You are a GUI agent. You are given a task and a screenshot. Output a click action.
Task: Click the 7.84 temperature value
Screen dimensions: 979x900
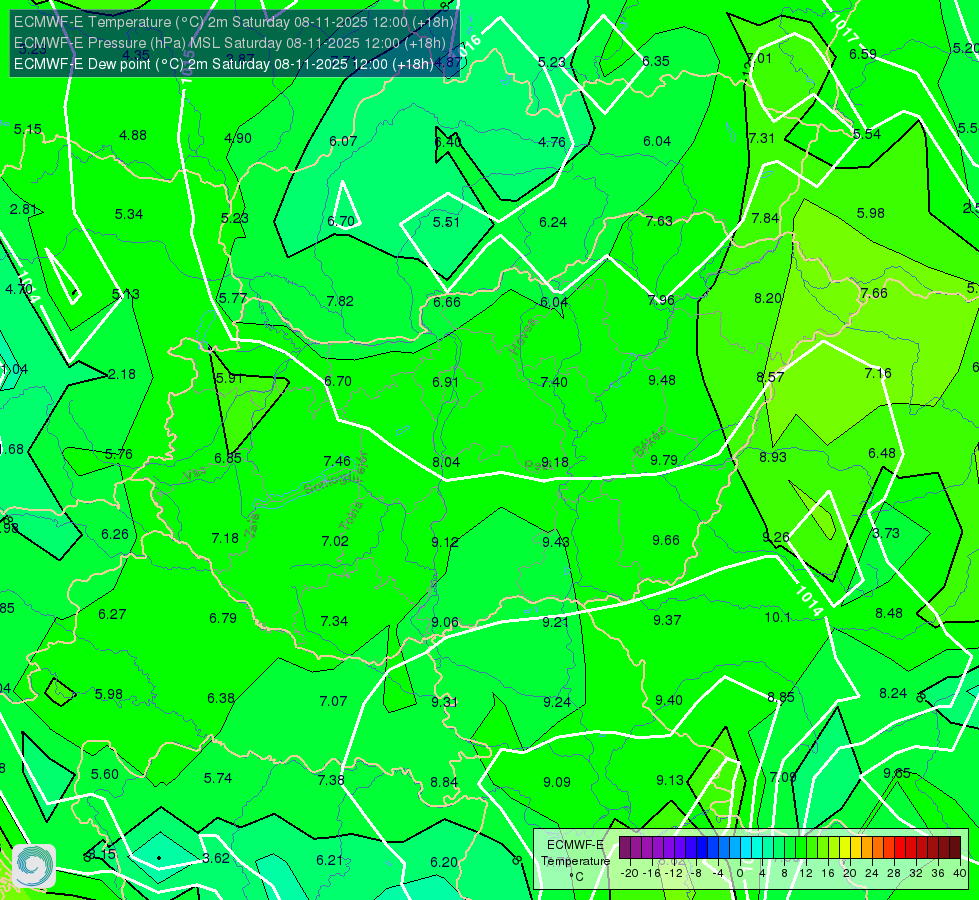pos(765,218)
